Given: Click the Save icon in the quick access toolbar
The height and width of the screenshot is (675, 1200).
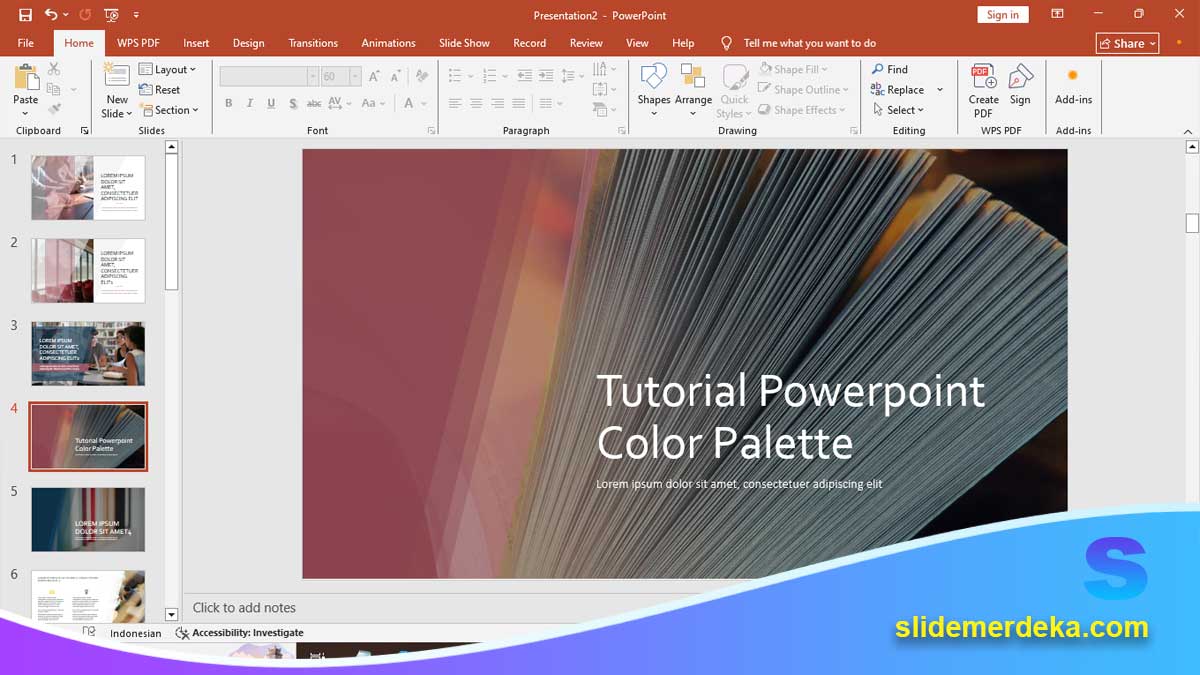Looking at the screenshot, I should point(25,15).
